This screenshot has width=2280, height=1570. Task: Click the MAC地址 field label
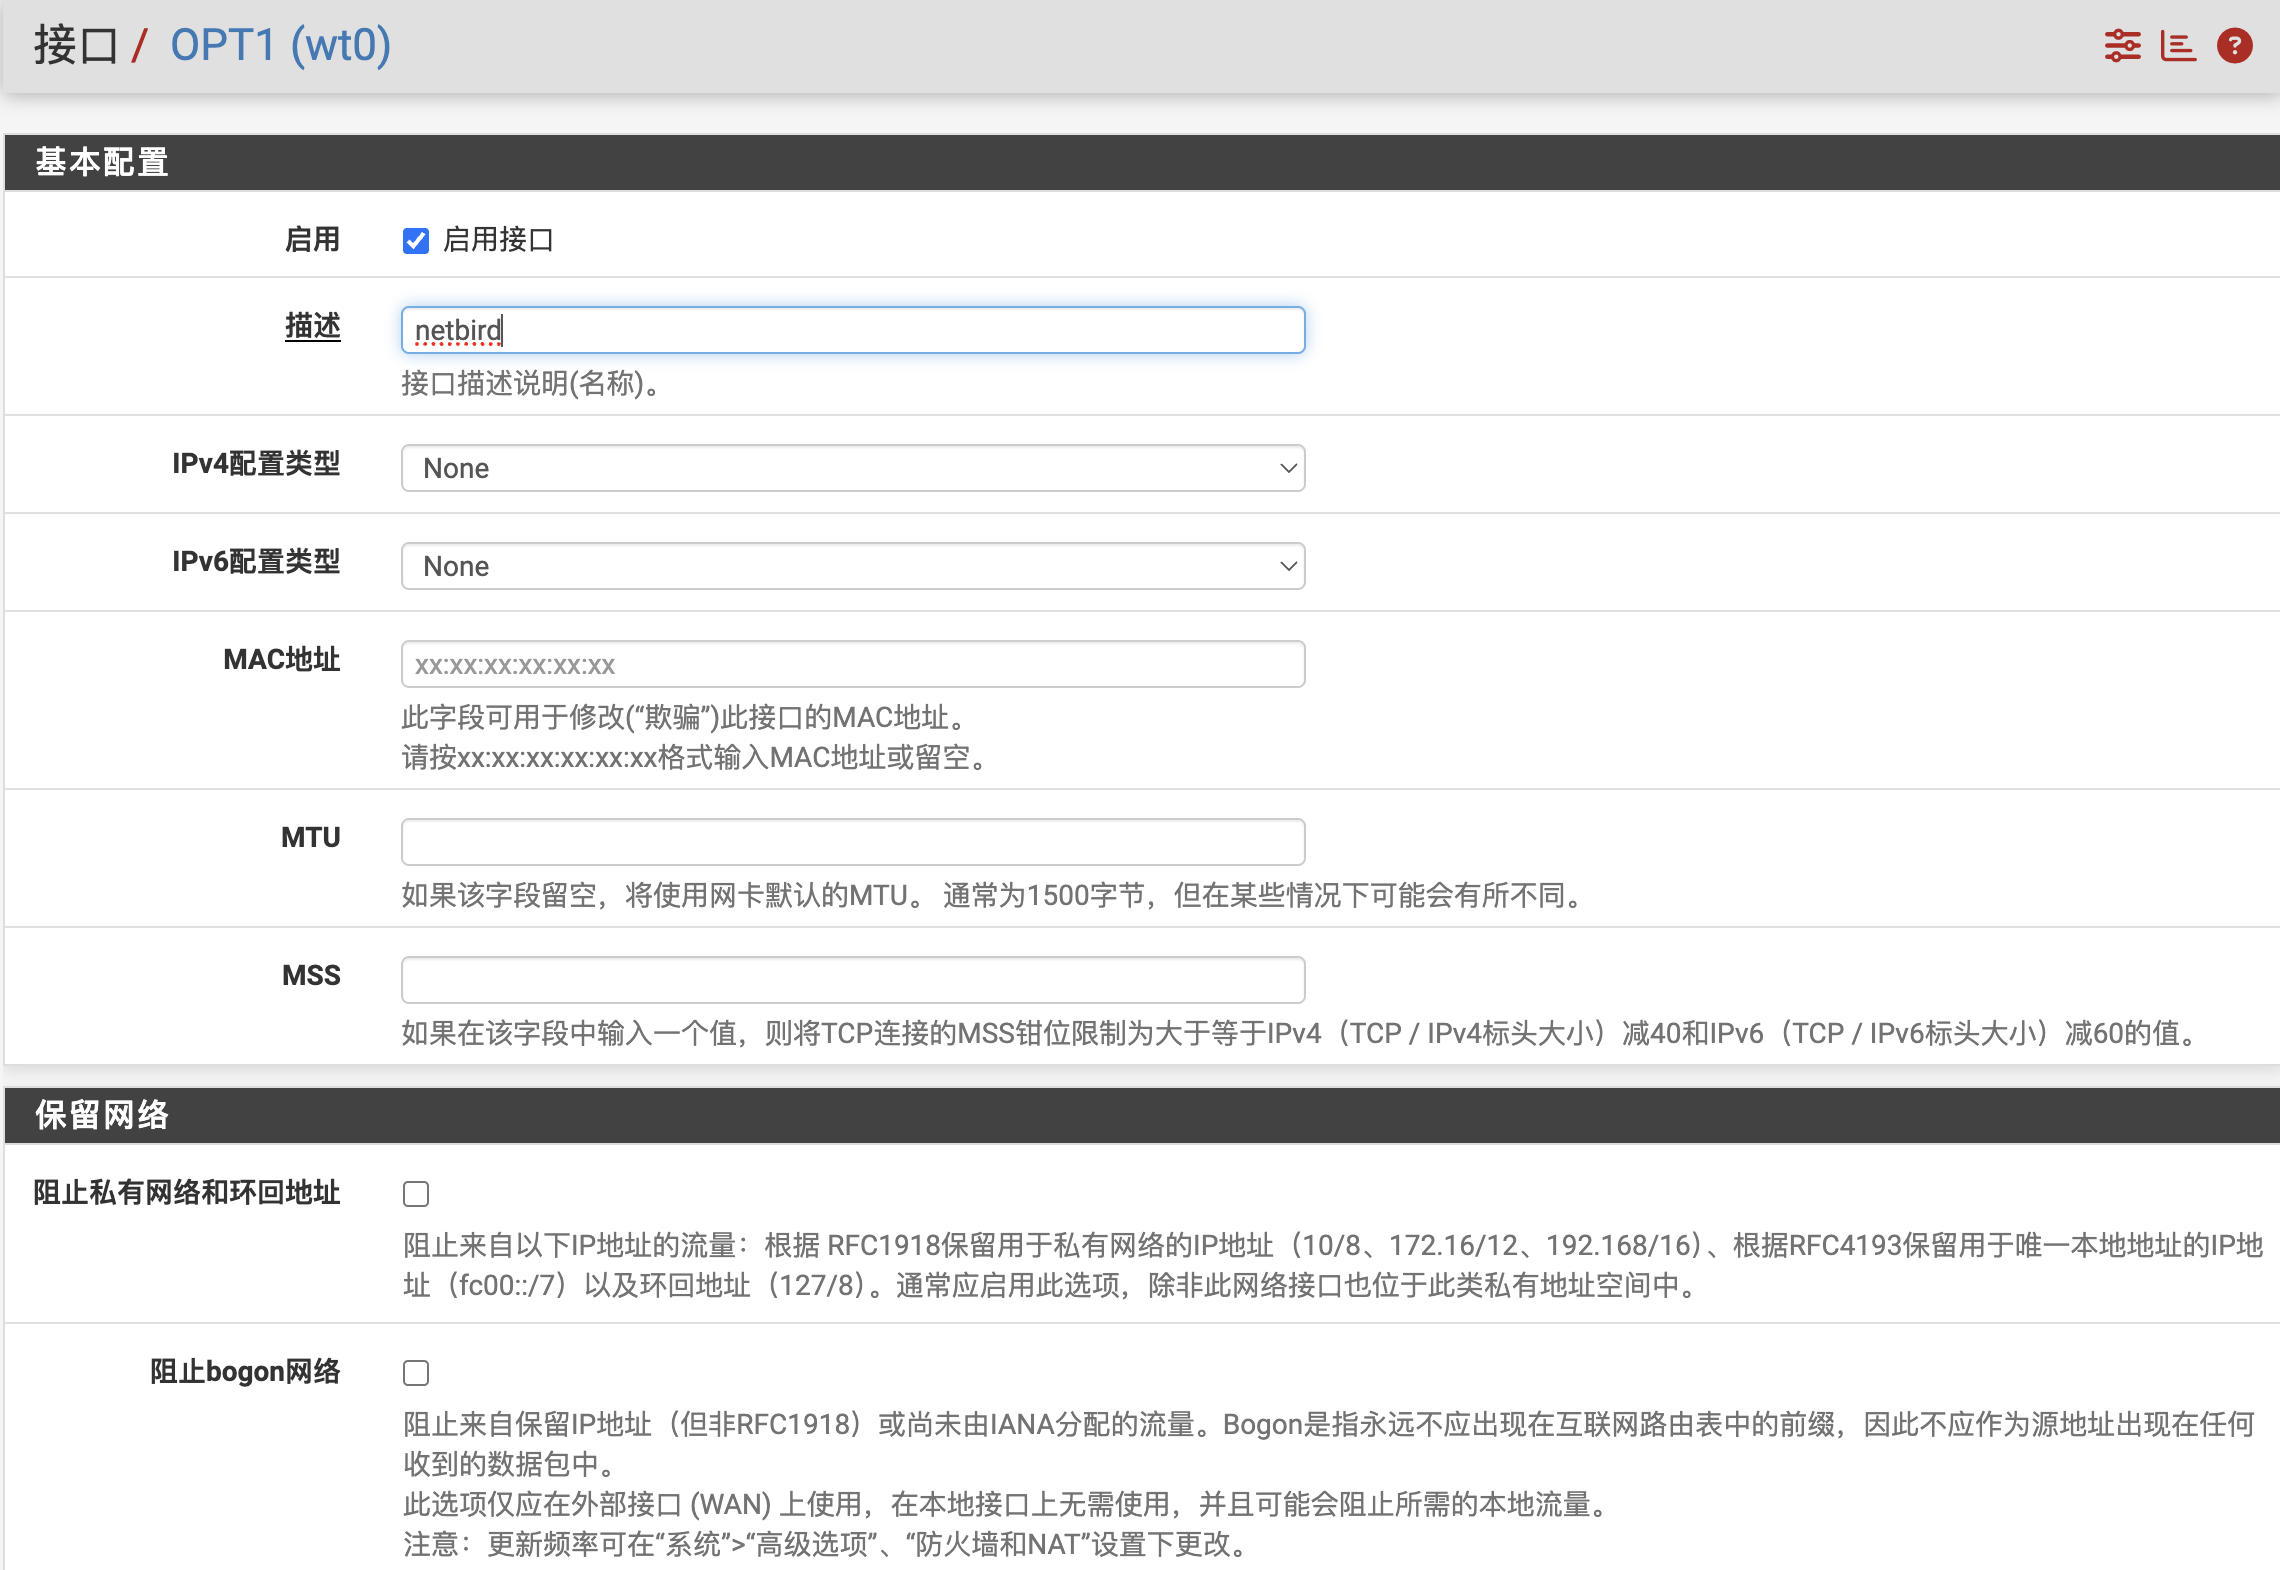tap(282, 660)
